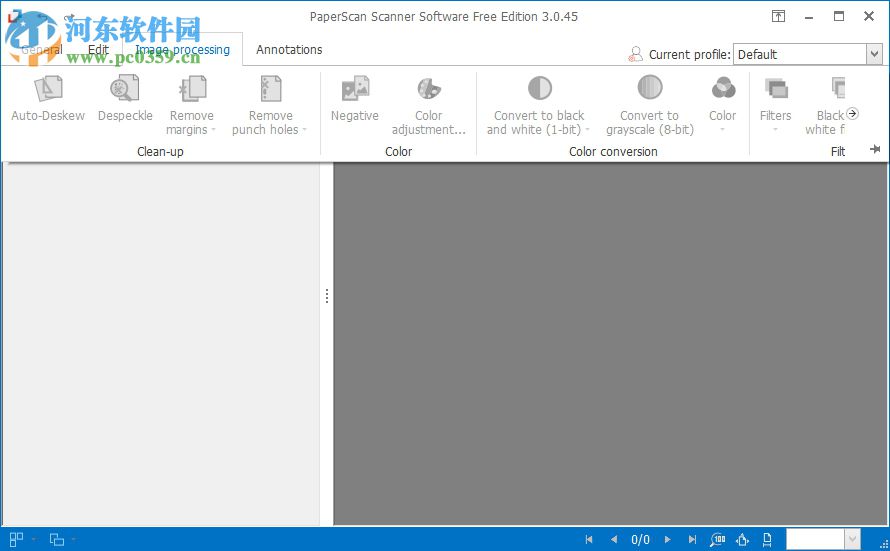The height and width of the screenshot is (551, 890).
Task: Click the Remove margins tool
Action: tap(191, 106)
